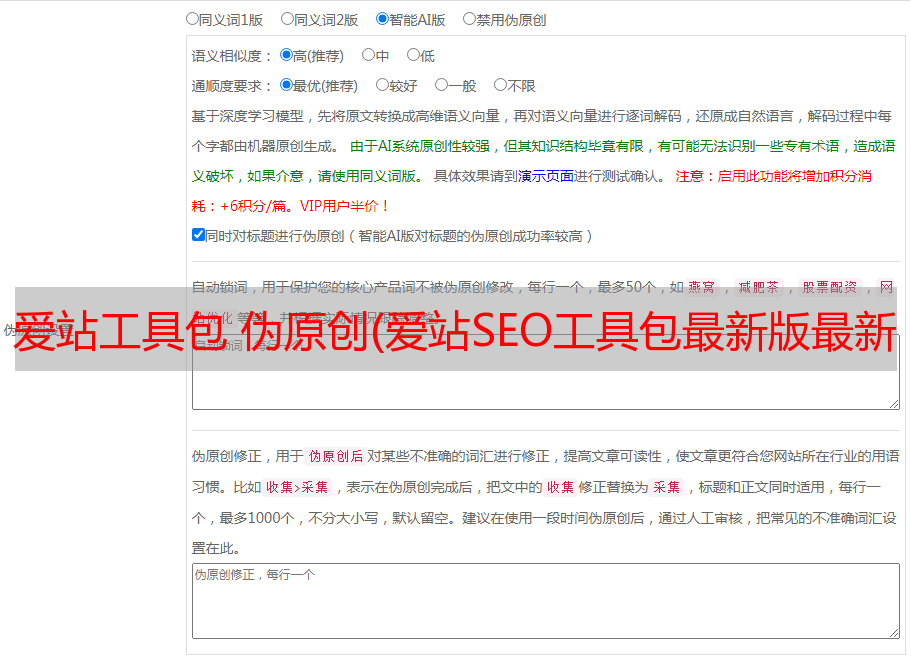The image size is (911, 658).
Task: Click the 收集>采集 example tag
Action: 297,487
